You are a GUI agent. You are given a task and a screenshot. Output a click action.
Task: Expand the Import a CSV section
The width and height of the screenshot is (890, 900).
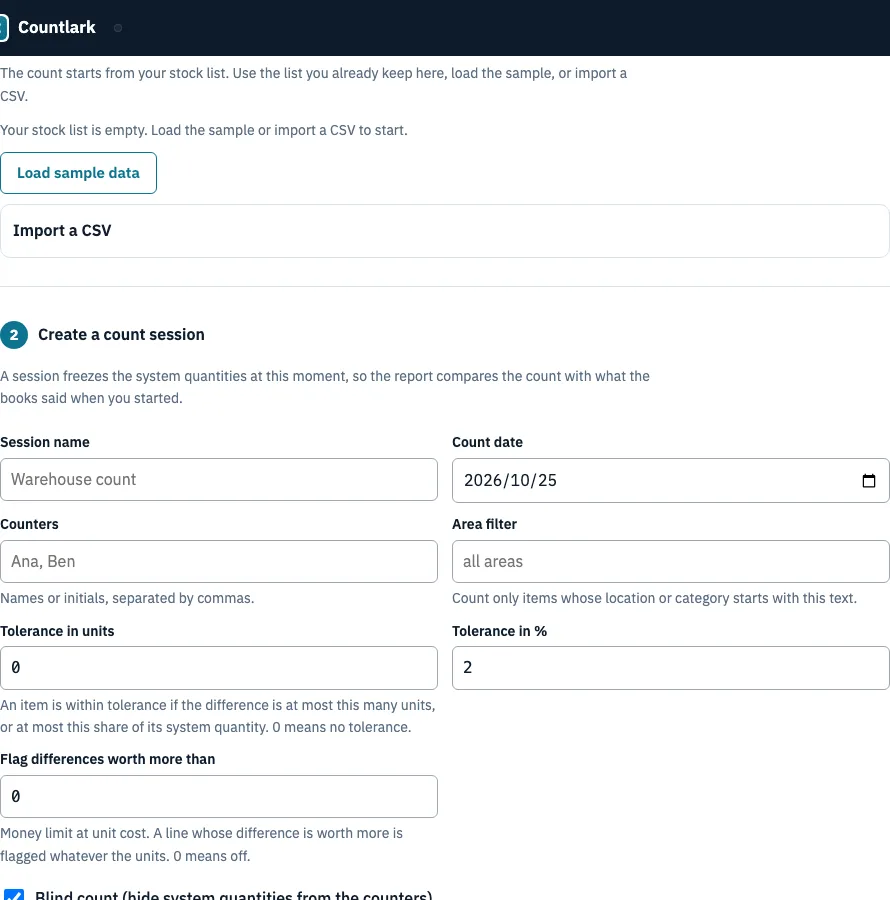pos(445,231)
